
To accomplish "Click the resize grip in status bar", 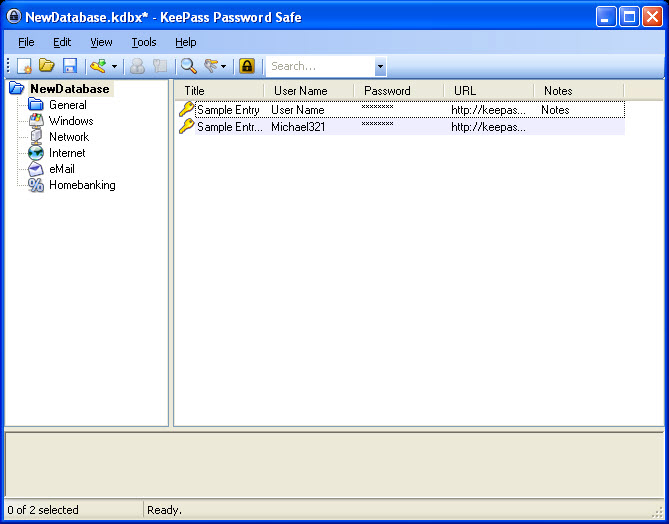I will click(x=657, y=512).
